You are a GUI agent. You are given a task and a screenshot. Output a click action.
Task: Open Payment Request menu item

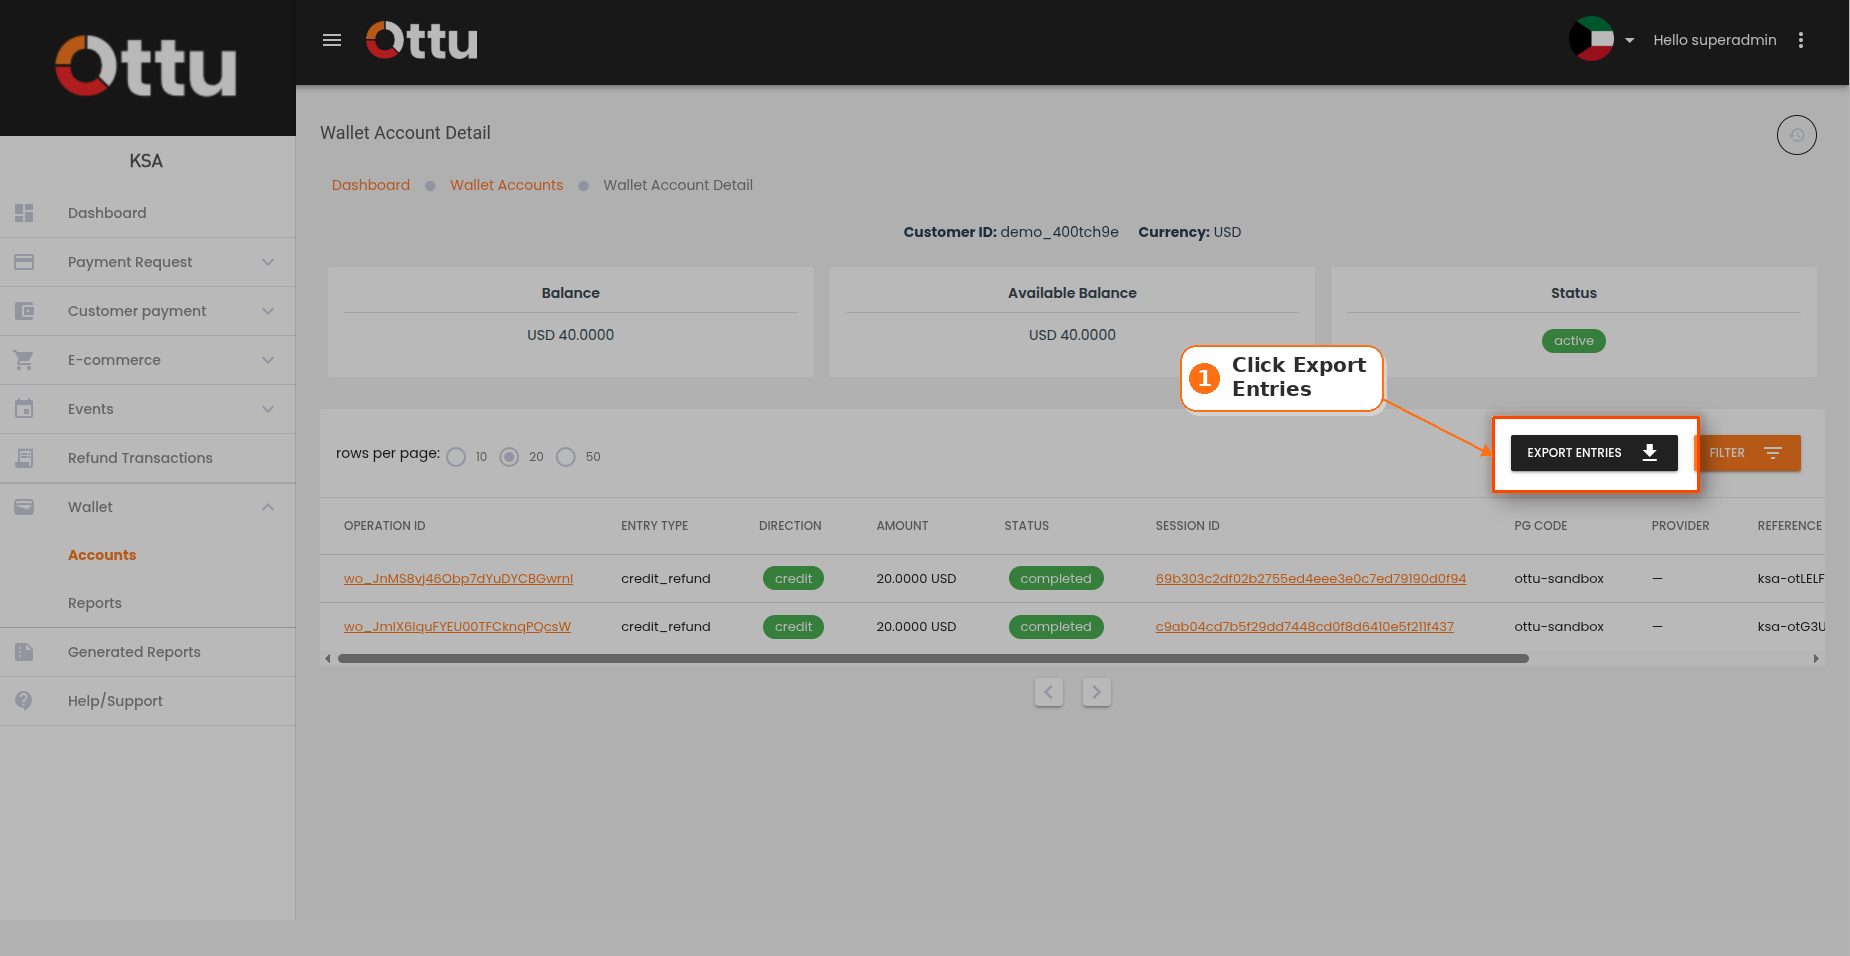coord(147,262)
